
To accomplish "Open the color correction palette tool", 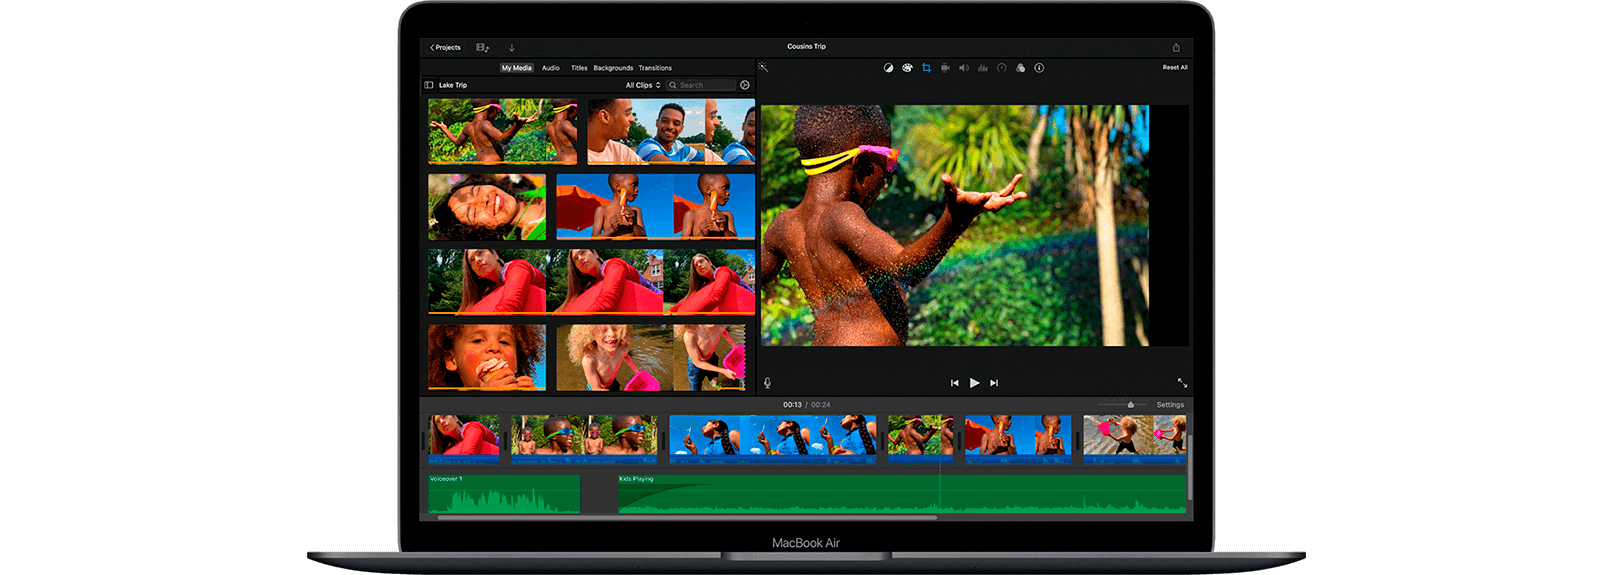I will point(907,68).
